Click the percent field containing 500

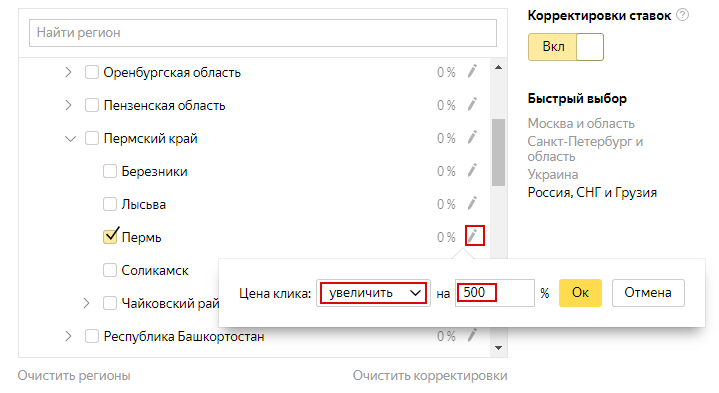coord(494,293)
